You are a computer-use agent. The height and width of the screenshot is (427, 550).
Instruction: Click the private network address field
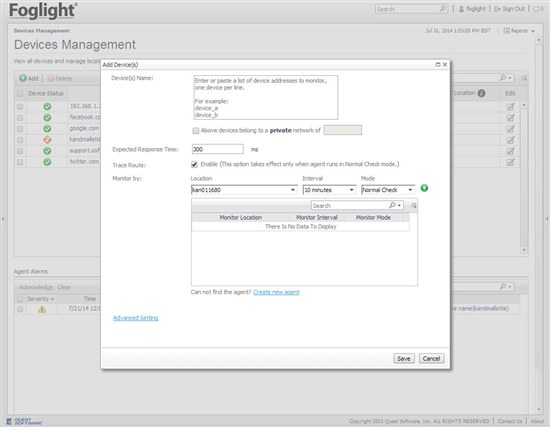(x=343, y=130)
